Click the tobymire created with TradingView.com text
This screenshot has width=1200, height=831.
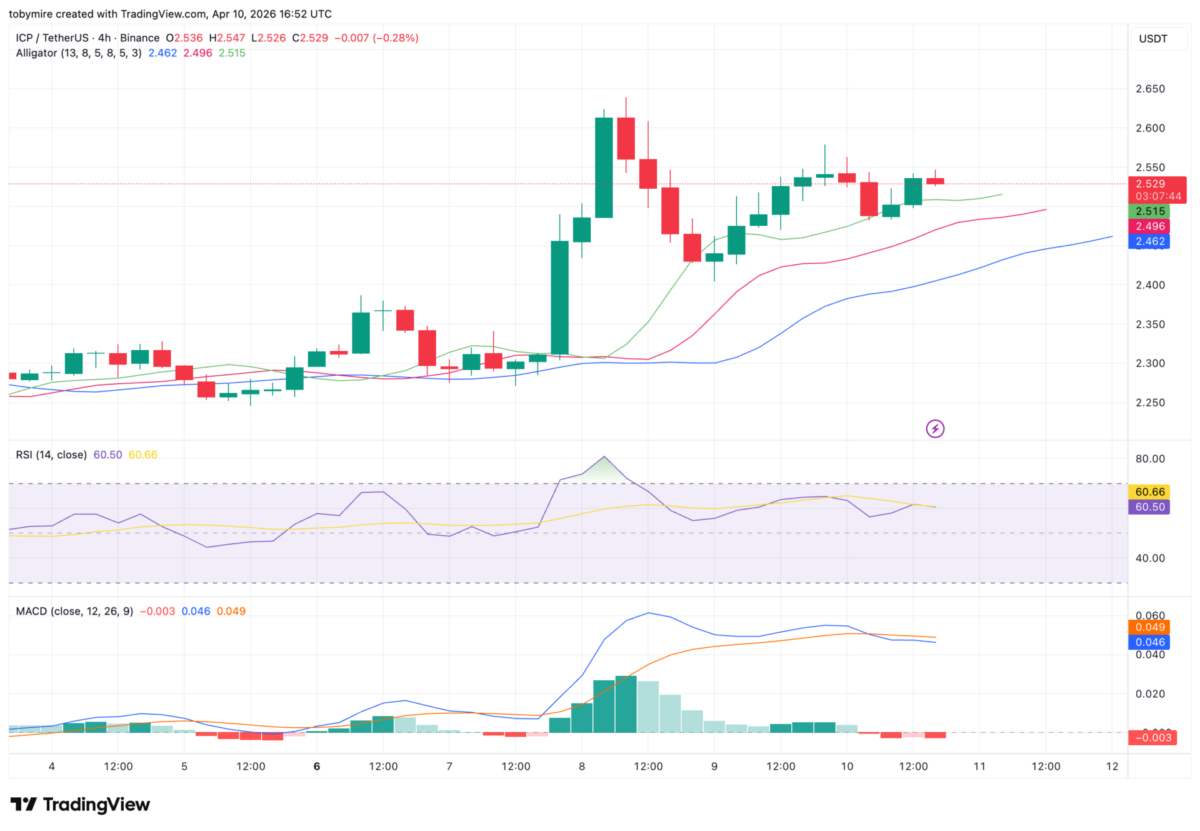tap(168, 14)
